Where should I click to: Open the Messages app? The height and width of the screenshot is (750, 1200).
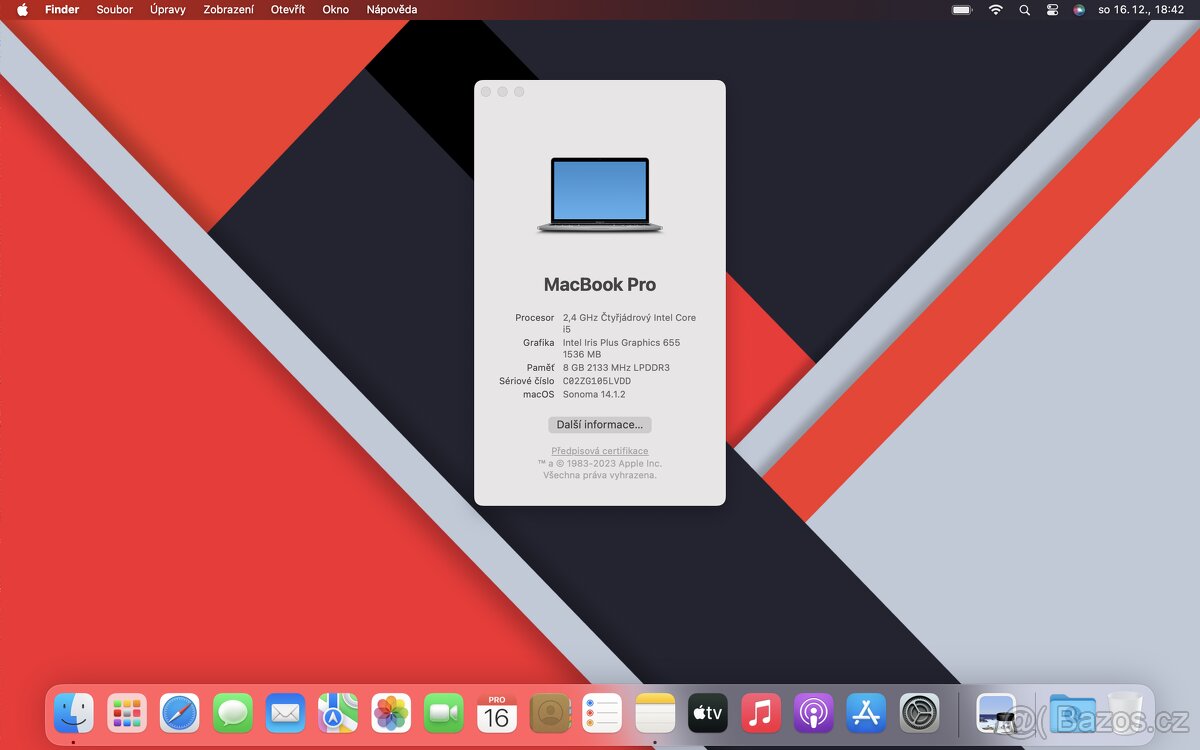(x=232, y=713)
